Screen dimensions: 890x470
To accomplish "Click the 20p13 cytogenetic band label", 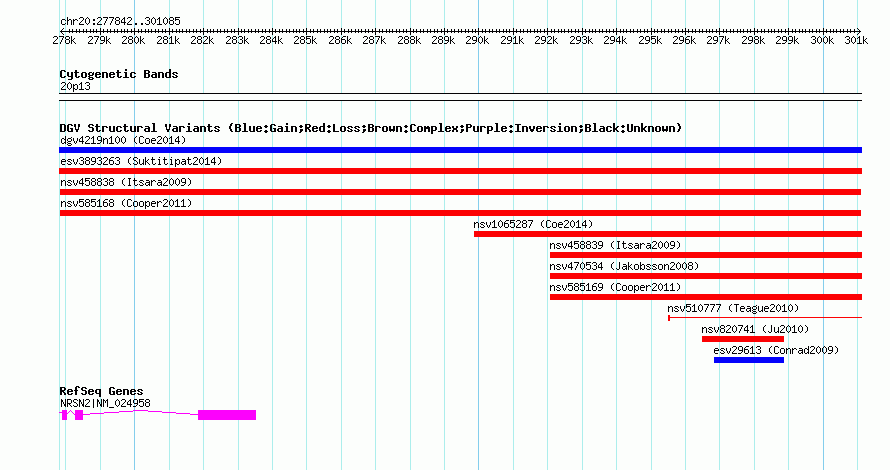I will (x=75, y=86).
